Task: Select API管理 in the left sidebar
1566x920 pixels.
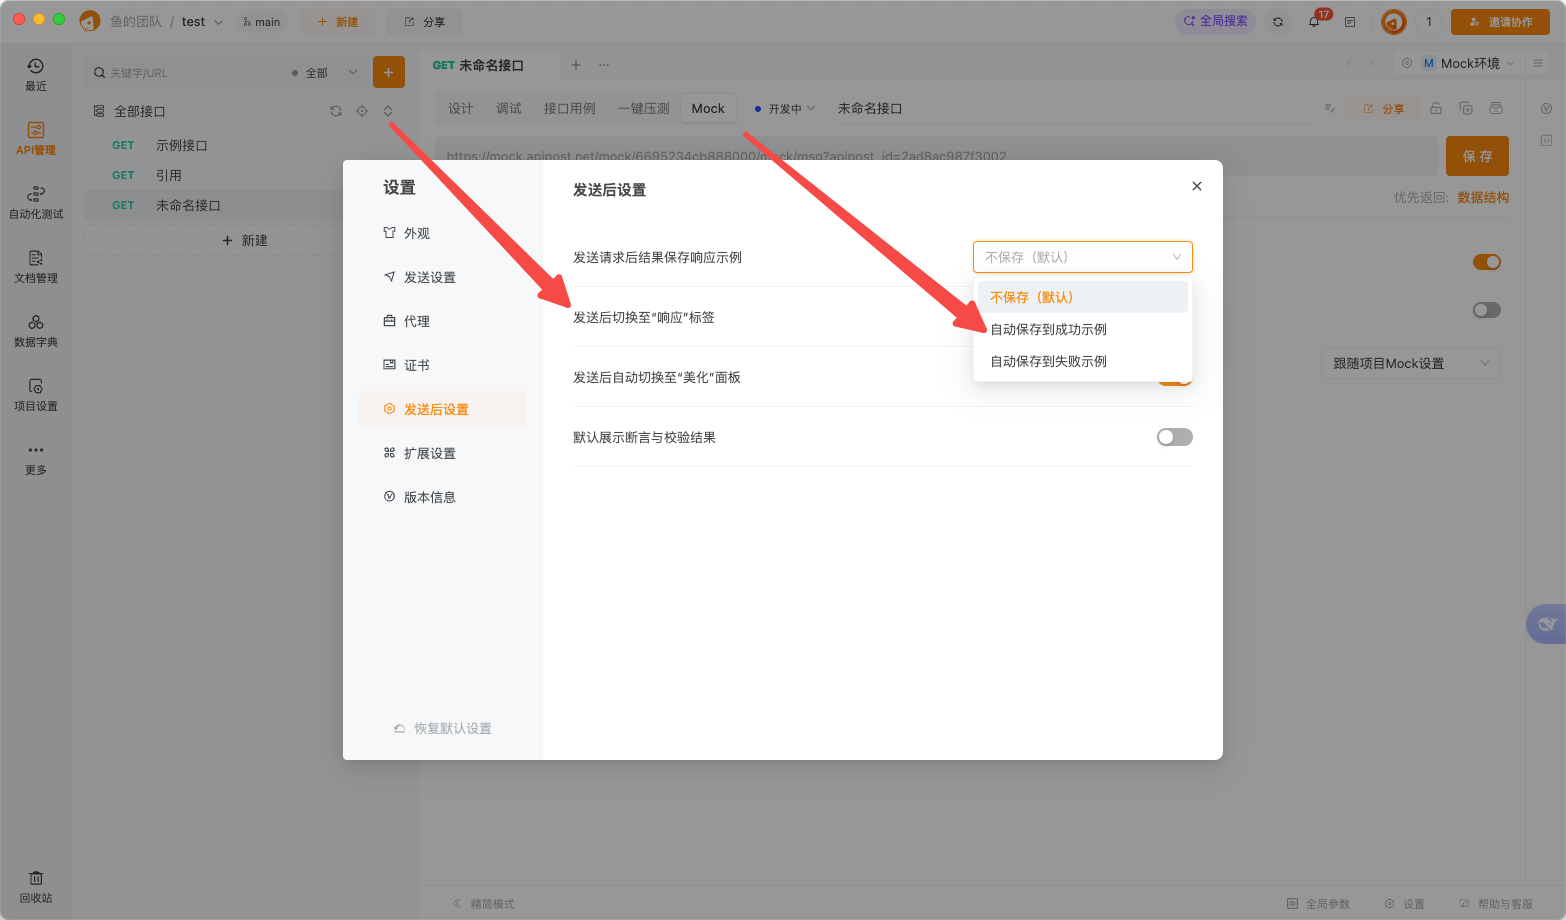Action: [x=36, y=139]
